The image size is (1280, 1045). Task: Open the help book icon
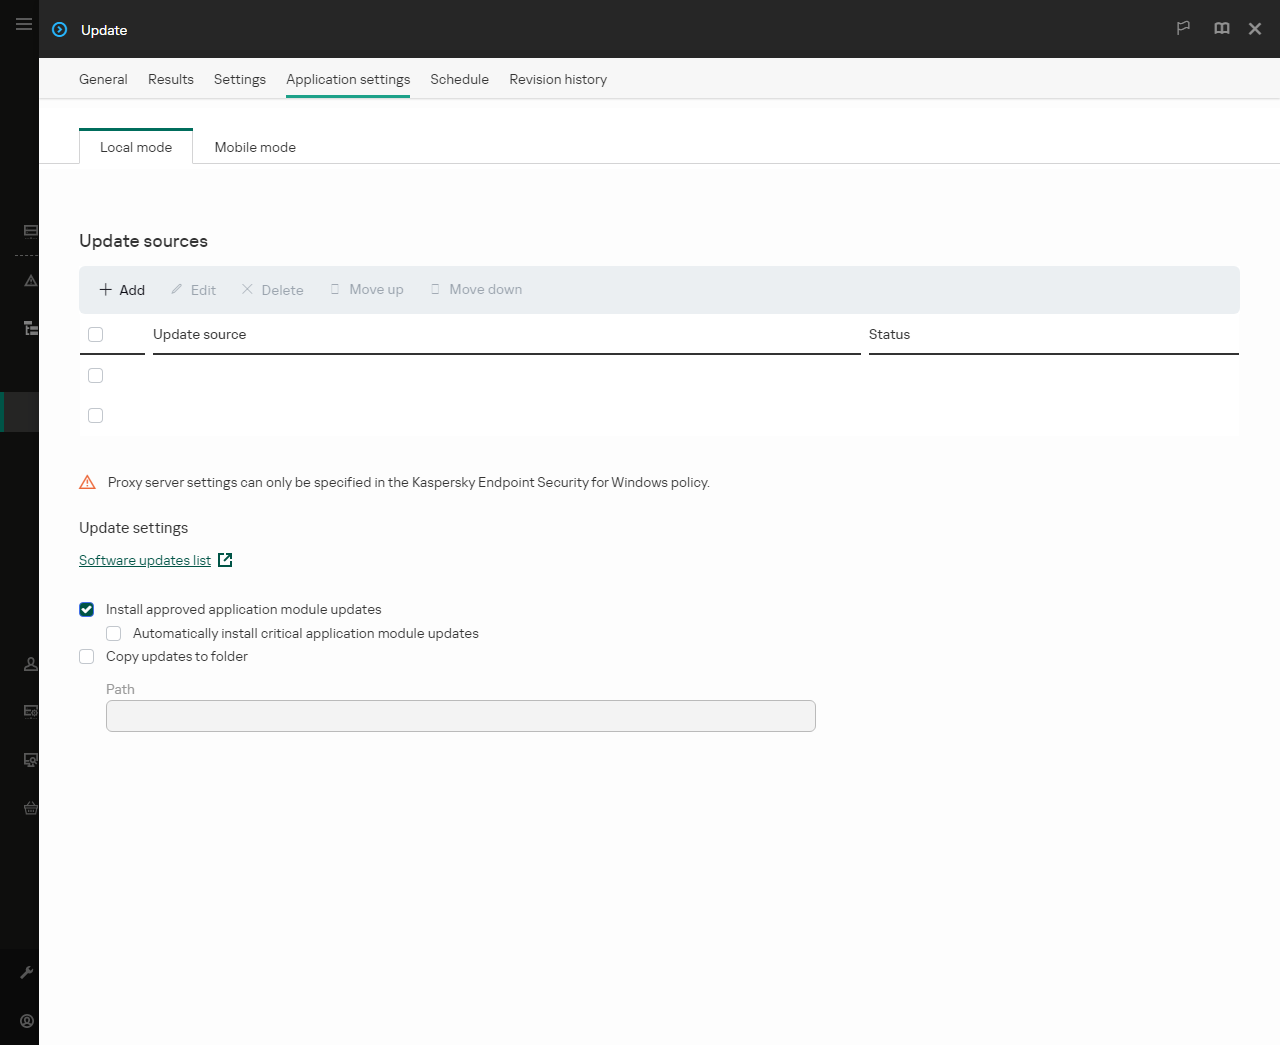[1222, 28]
